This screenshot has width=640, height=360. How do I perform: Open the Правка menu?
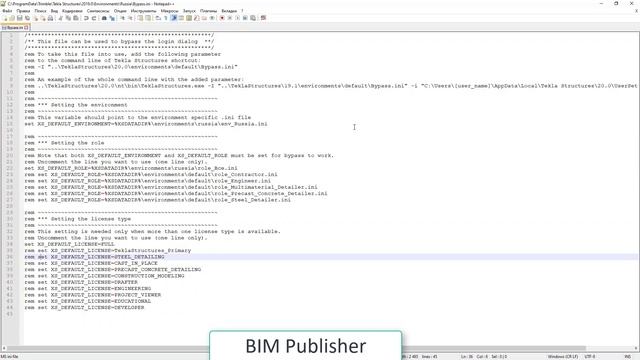(x=23, y=11)
